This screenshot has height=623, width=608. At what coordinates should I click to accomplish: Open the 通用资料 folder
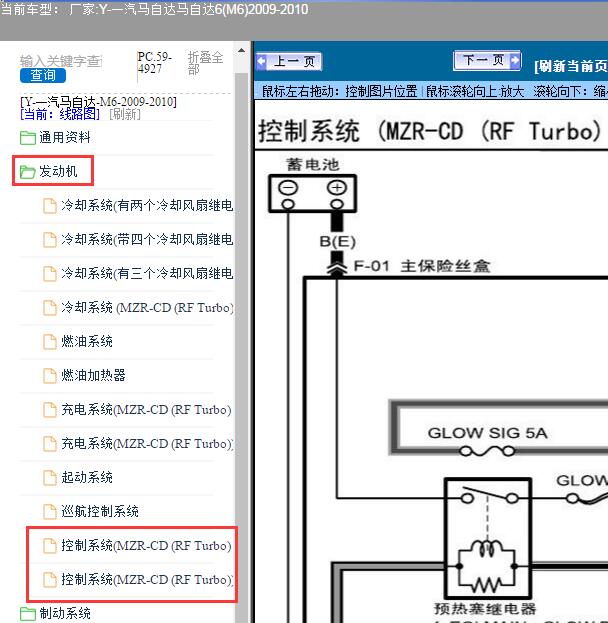tap(64, 137)
